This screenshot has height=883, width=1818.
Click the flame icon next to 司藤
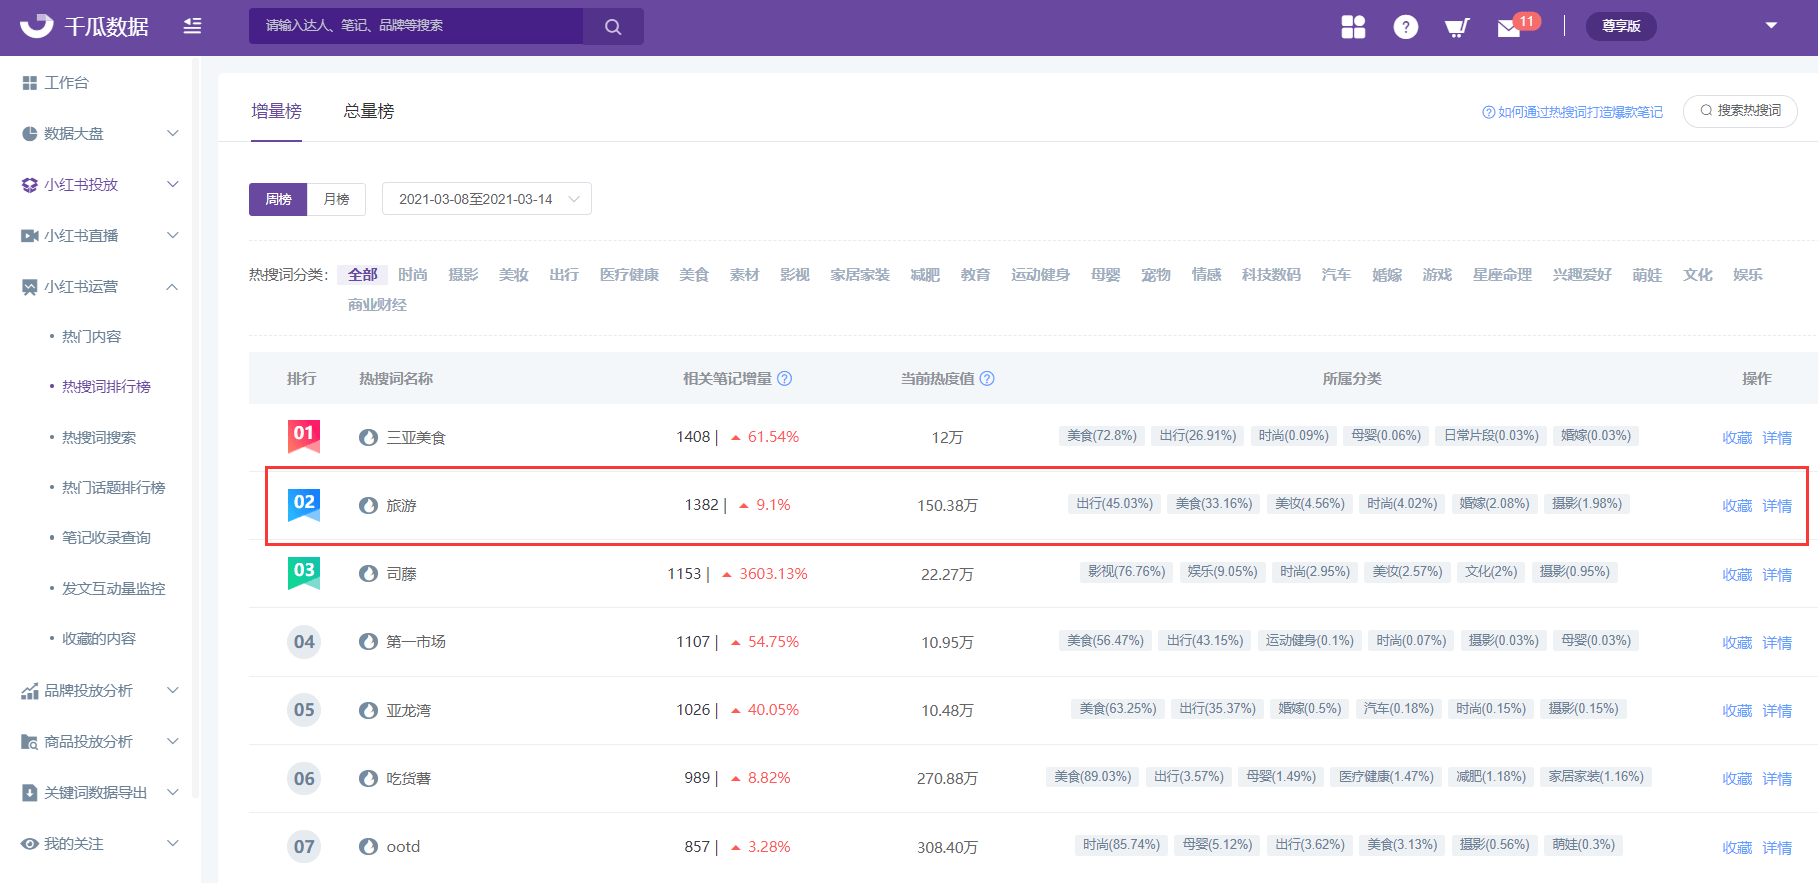tap(368, 574)
